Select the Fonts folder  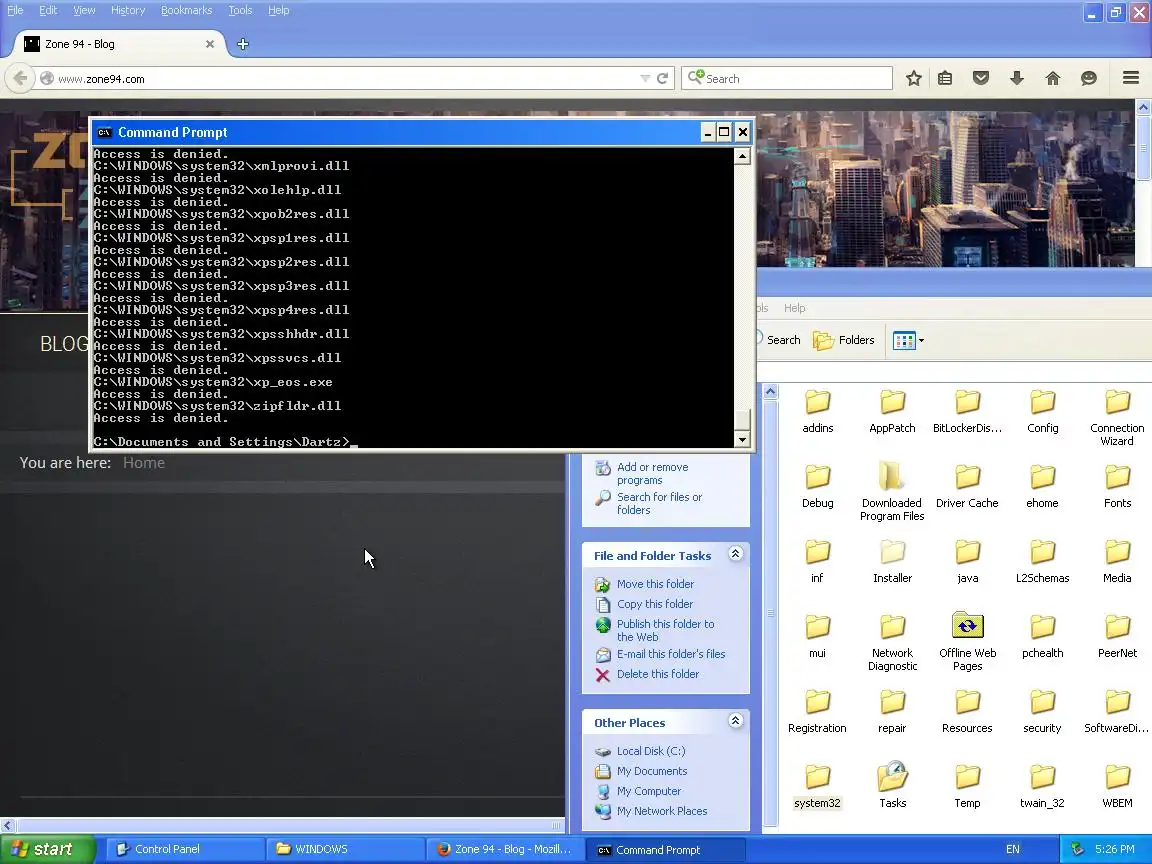pos(1117,486)
